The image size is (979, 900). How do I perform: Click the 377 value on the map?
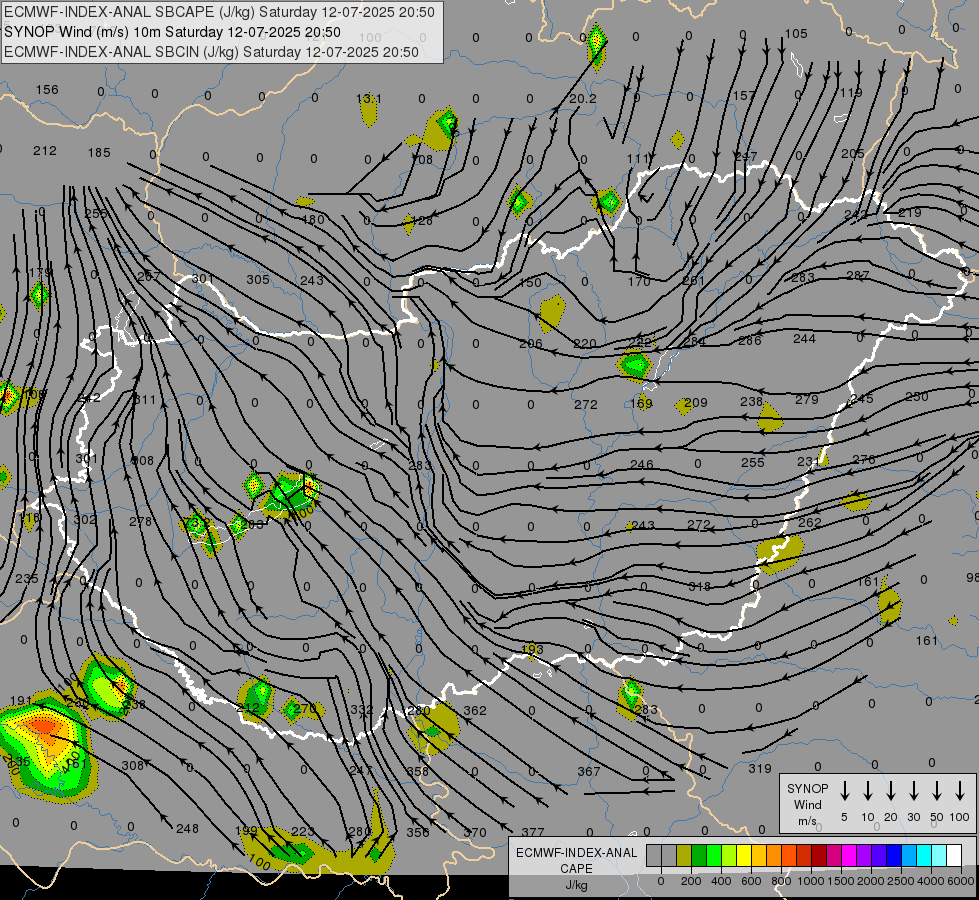(533, 832)
